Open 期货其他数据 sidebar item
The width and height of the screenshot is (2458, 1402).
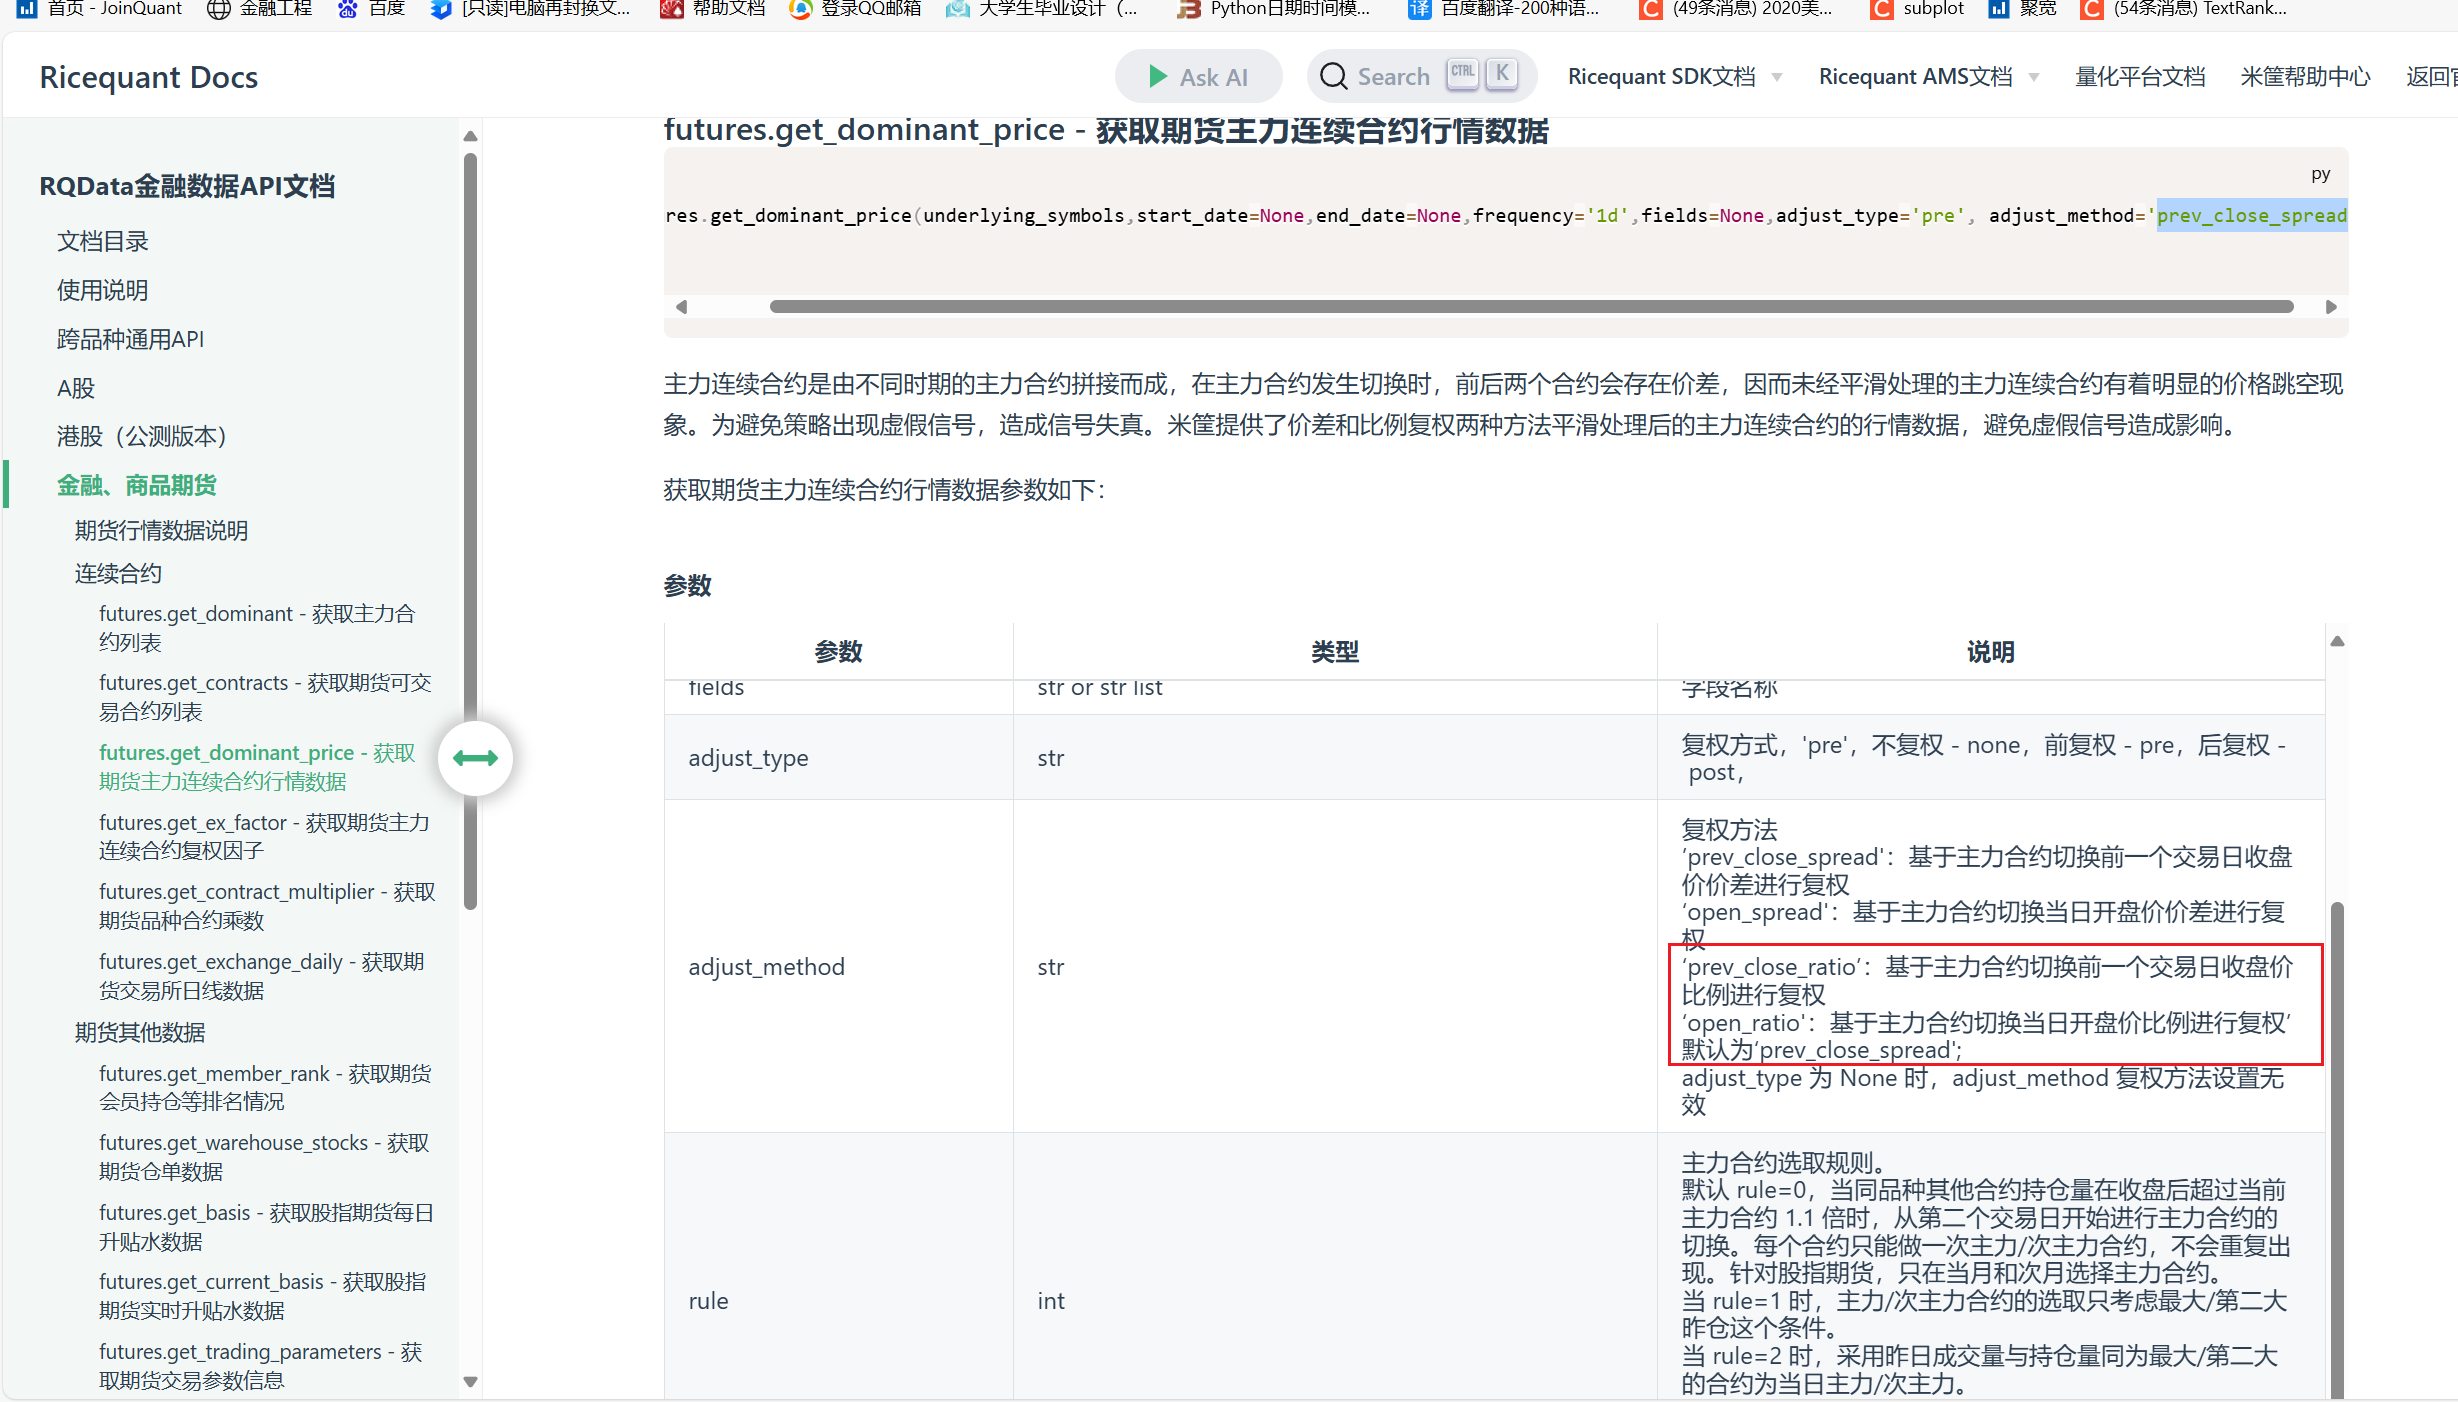[x=140, y=1032]
